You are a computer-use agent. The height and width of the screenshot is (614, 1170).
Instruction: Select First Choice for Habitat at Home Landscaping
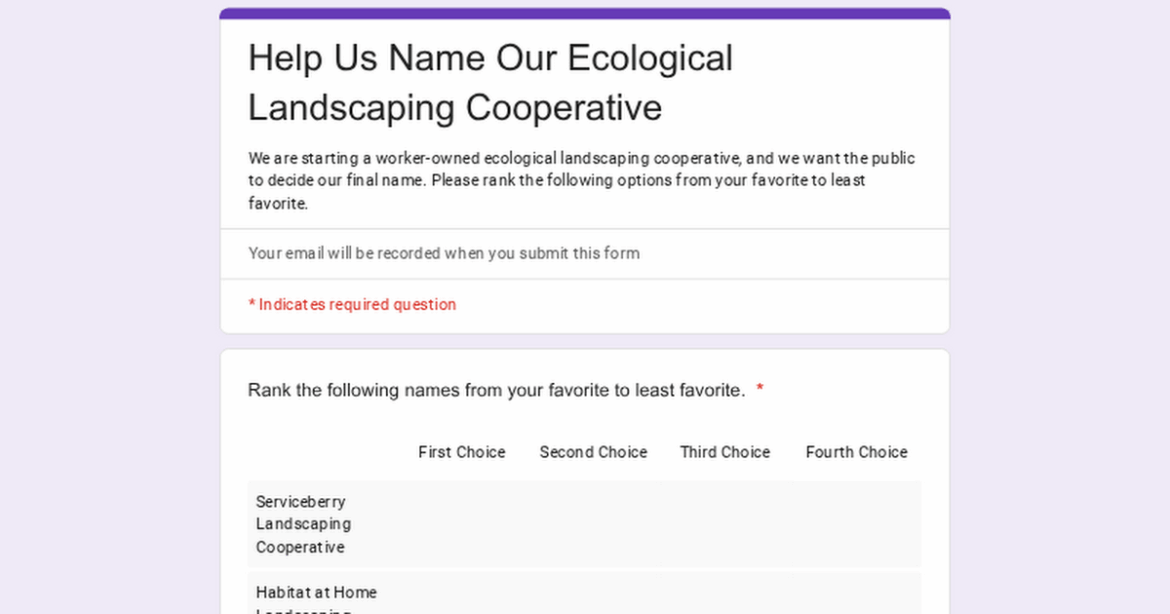(462, 605)
